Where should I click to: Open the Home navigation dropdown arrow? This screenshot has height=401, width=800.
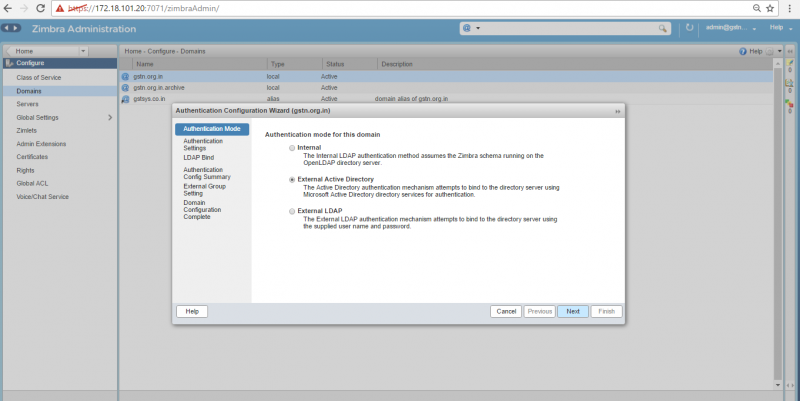(x=83, y=51)
